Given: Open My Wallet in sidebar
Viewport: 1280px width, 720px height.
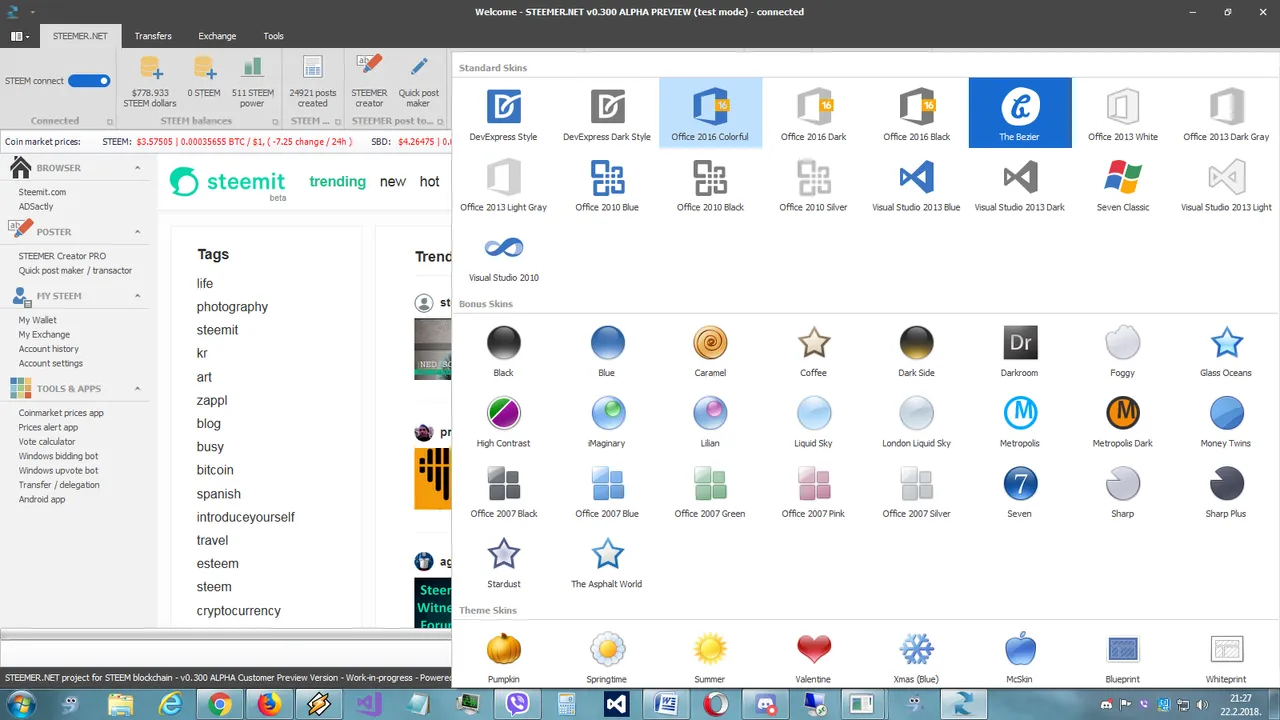Looking at the screenshot, I should coord(38,320).
